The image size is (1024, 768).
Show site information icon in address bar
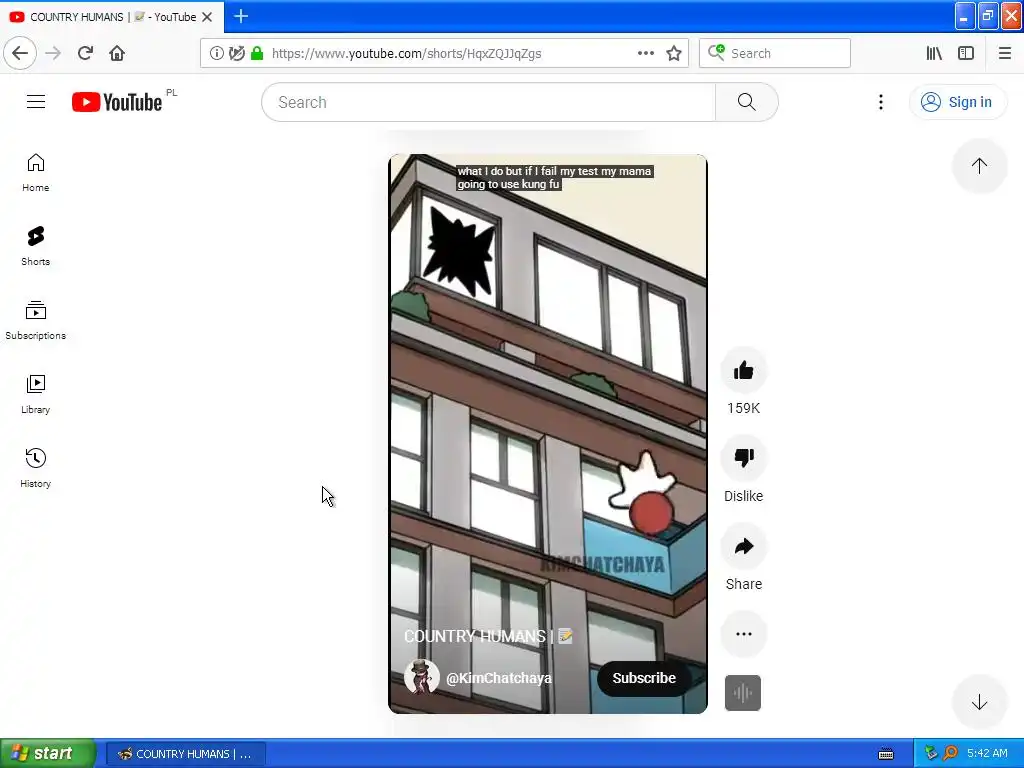coord(216,54)
